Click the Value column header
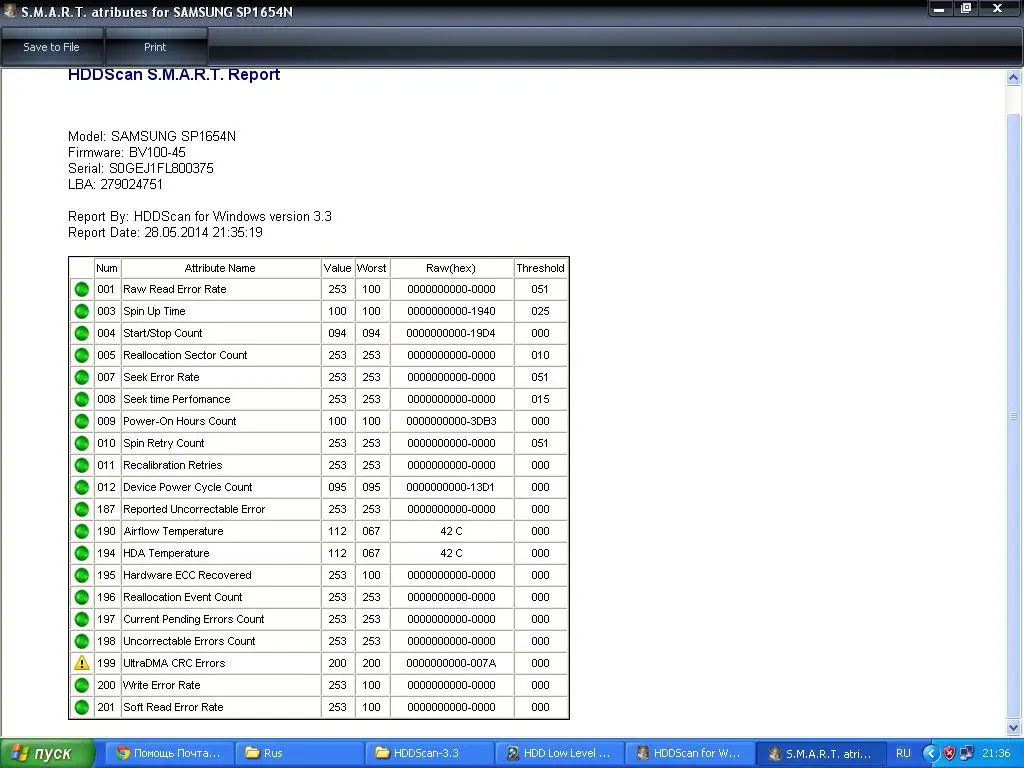Image resolution: width=1024 pixels, height=768 pixels. (337, 268)
